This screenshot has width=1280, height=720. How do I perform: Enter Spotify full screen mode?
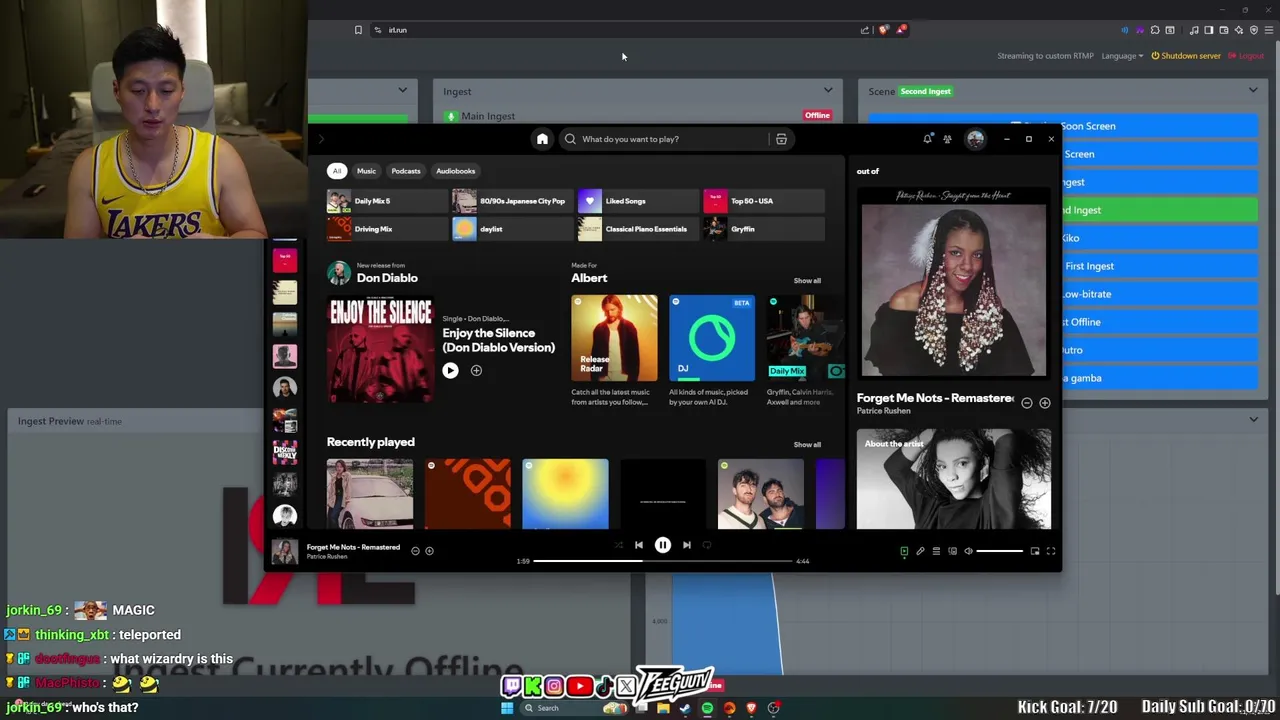[x=1051, y=551]
